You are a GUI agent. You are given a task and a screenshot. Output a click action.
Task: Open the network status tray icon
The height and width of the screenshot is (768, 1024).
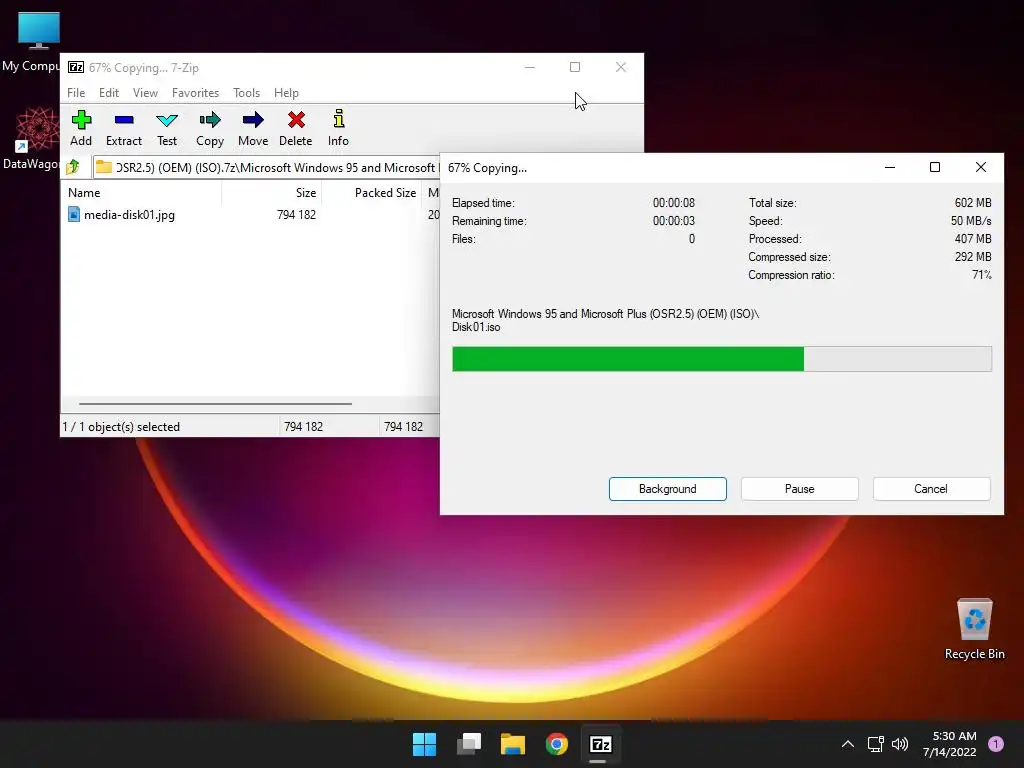(875, 744)
